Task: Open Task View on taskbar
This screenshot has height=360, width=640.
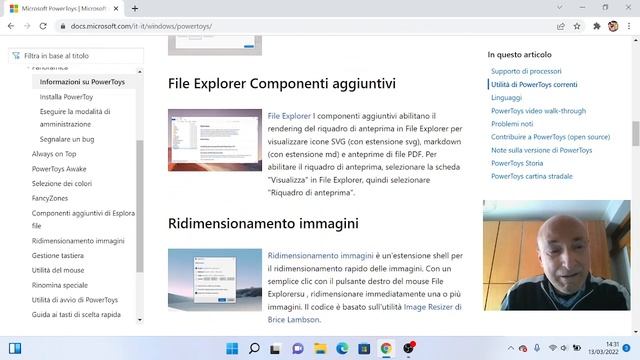Action: [x=275, y=348]
